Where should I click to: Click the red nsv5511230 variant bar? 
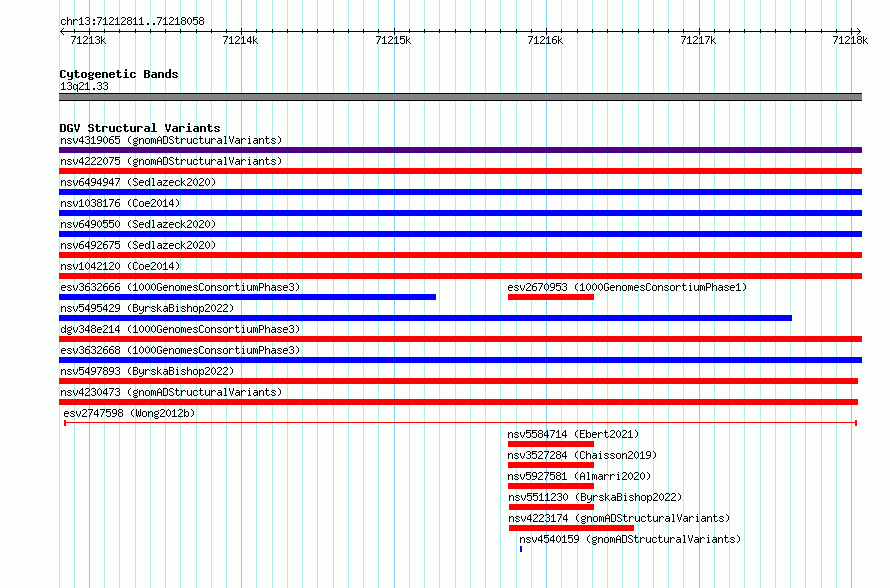pos(551,507)
